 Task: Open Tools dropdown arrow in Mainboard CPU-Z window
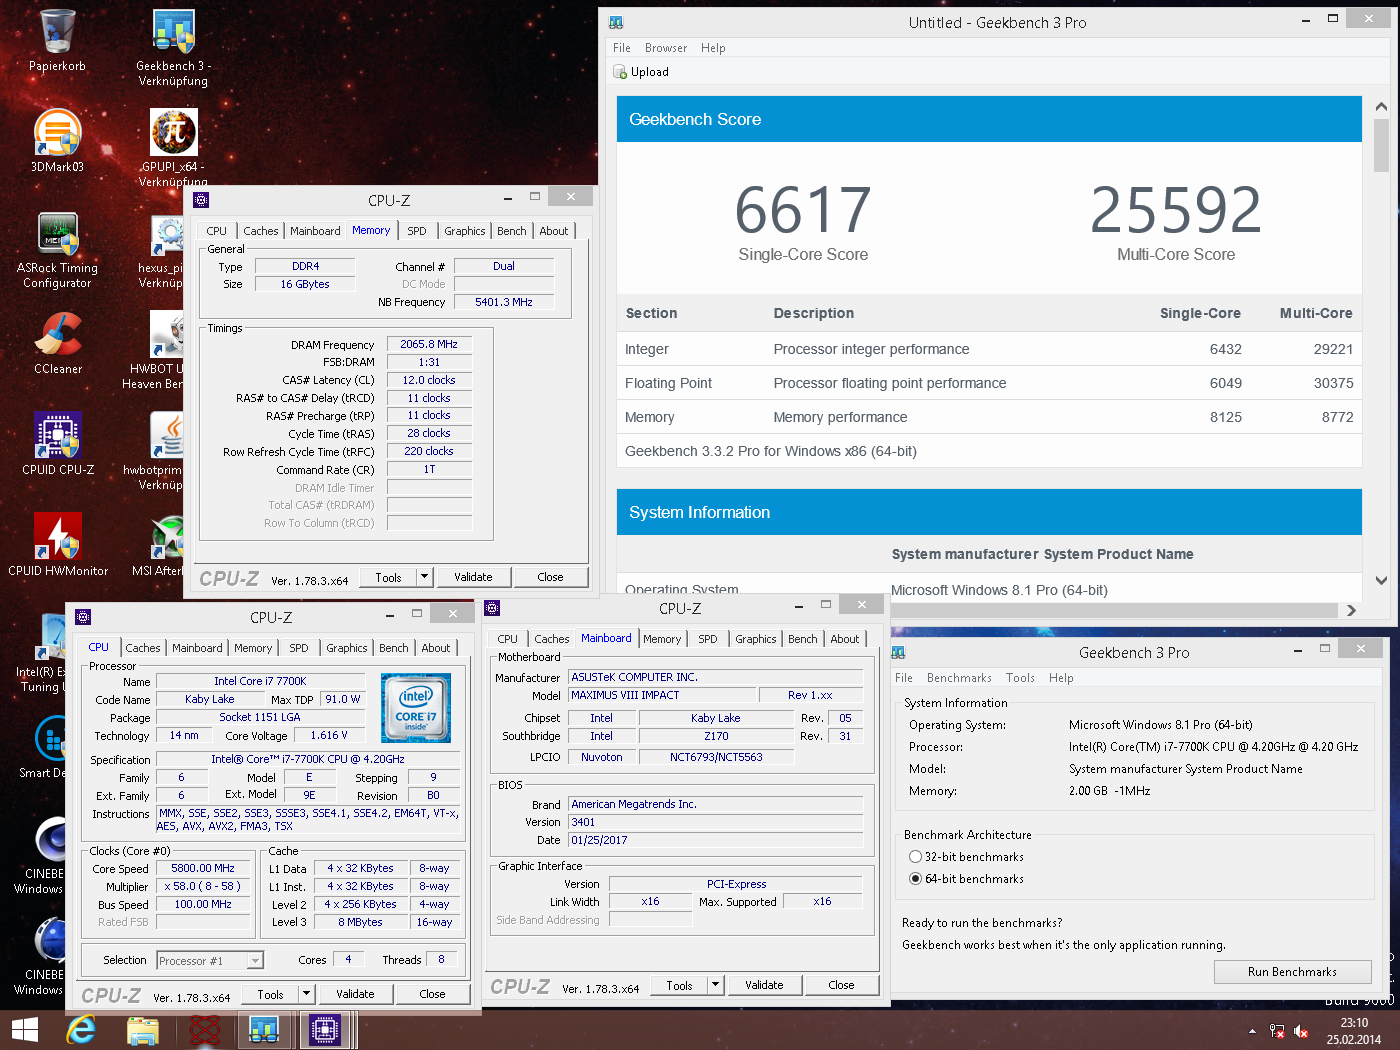point(715,985)
